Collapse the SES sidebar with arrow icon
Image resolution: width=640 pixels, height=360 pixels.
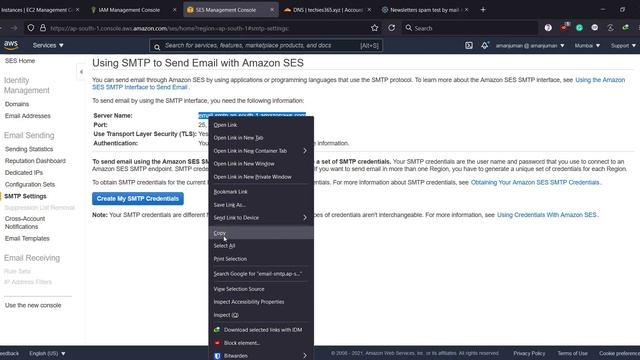click(x=81, y=72)
